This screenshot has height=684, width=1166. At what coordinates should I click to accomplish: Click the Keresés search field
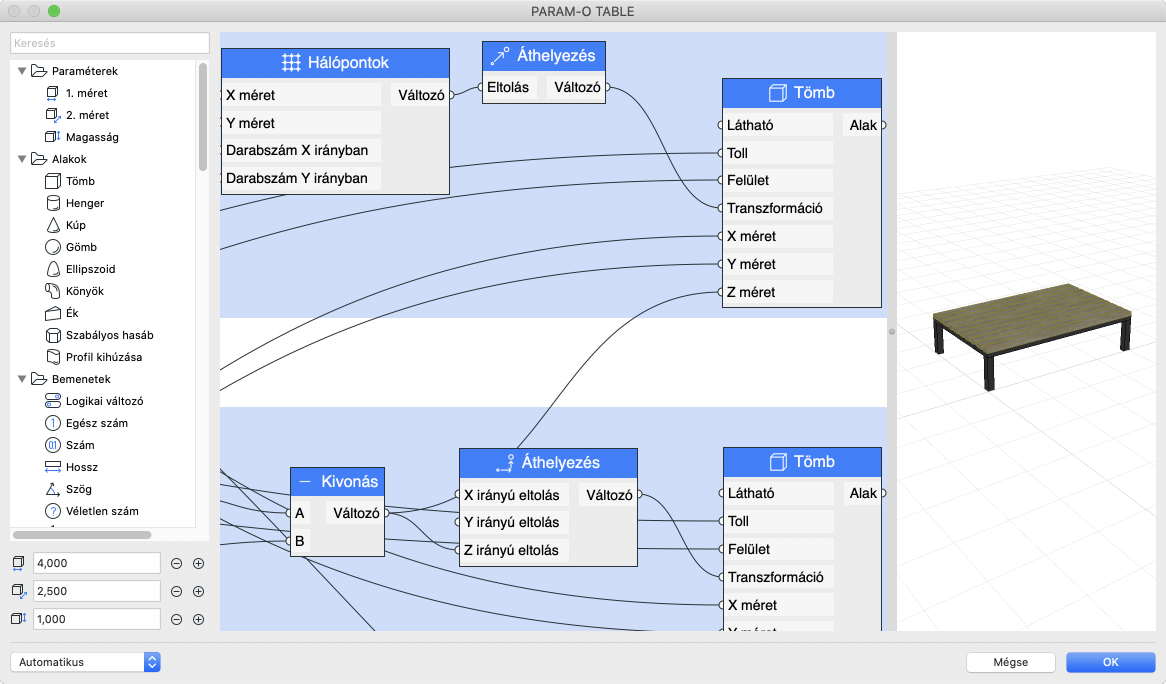(x=108, y=43)
